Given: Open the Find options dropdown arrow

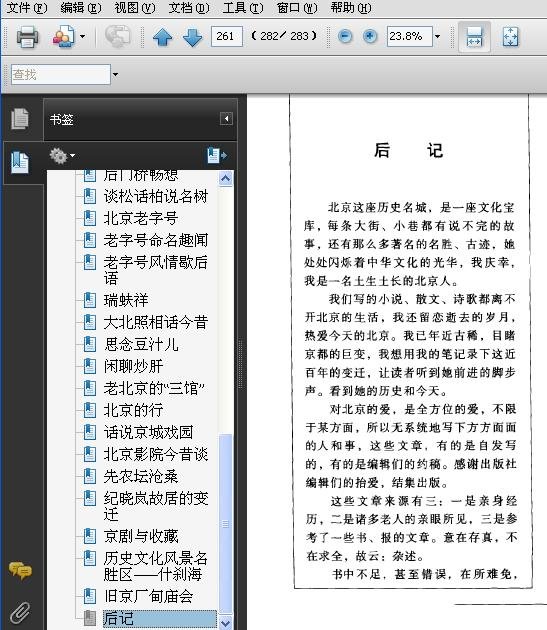Looking at the screenshot, I should coord(115,74).
